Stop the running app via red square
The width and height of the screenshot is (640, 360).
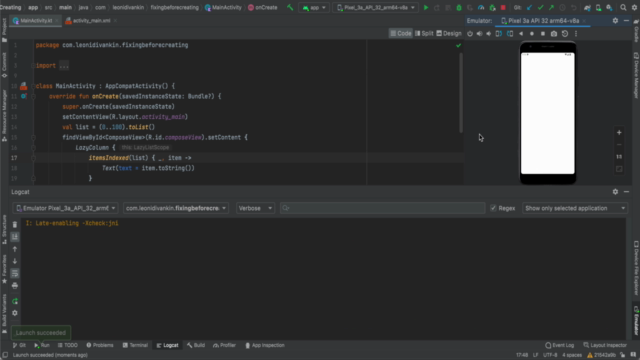click(503, 8)
